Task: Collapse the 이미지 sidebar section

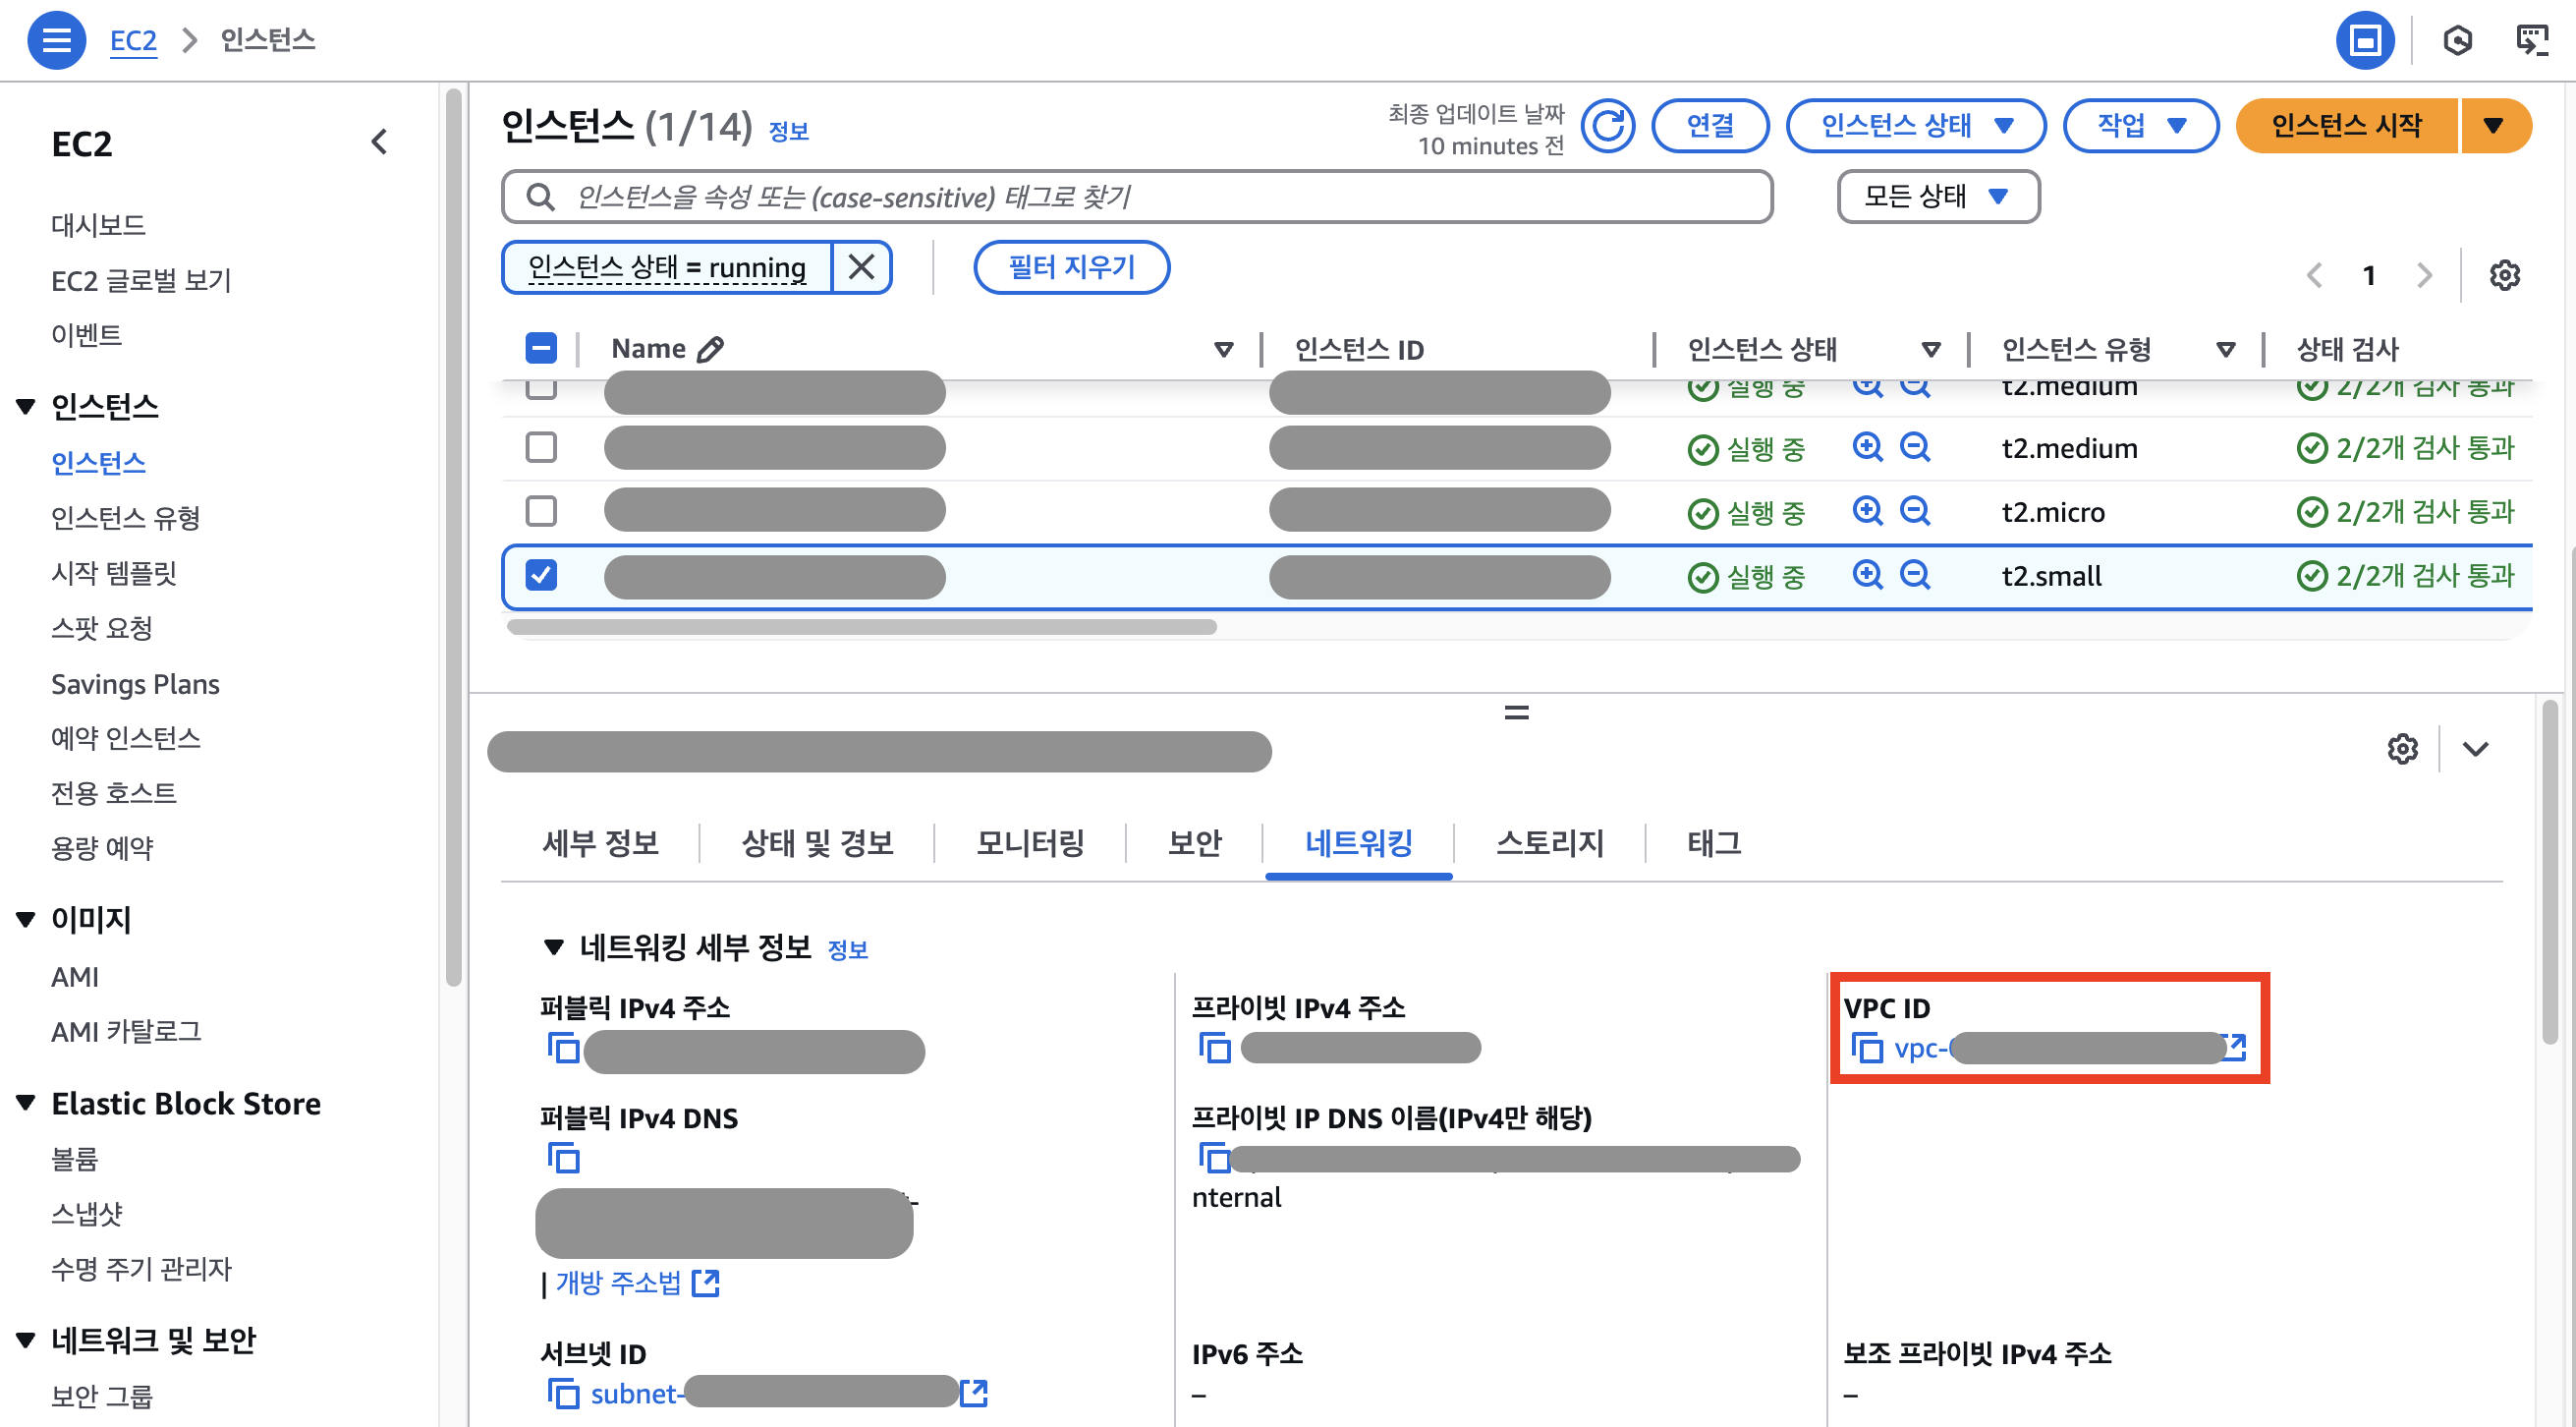Action: (26, 919)
